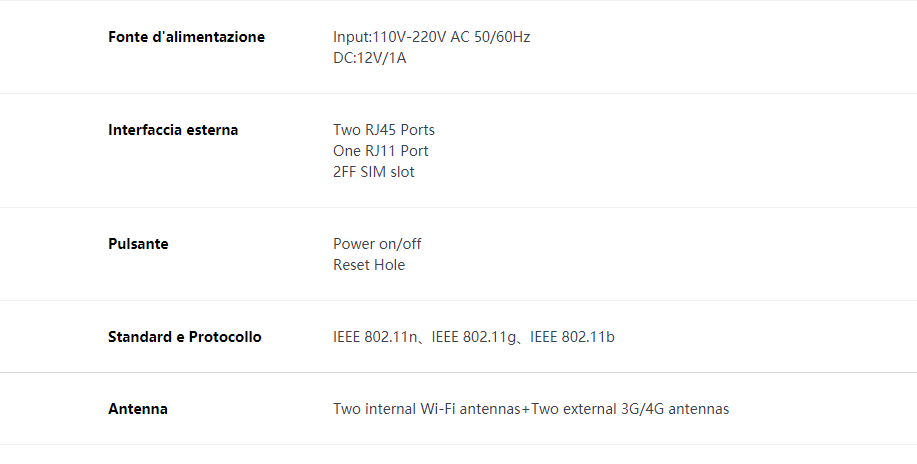Screen dimensions: 917x464
Task: Select the Input:110V-220V AC 50/60Hz text
Action: [x=432, y=37]
